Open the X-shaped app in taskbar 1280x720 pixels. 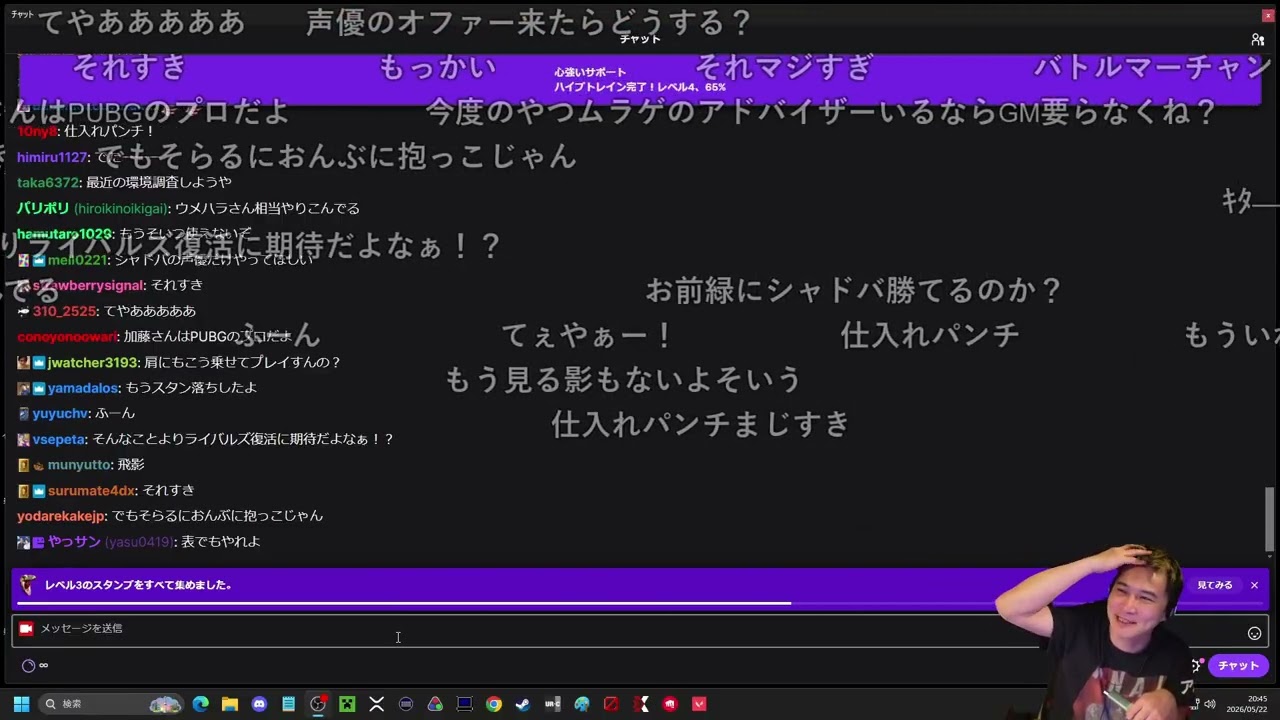[x=376, y=704]
